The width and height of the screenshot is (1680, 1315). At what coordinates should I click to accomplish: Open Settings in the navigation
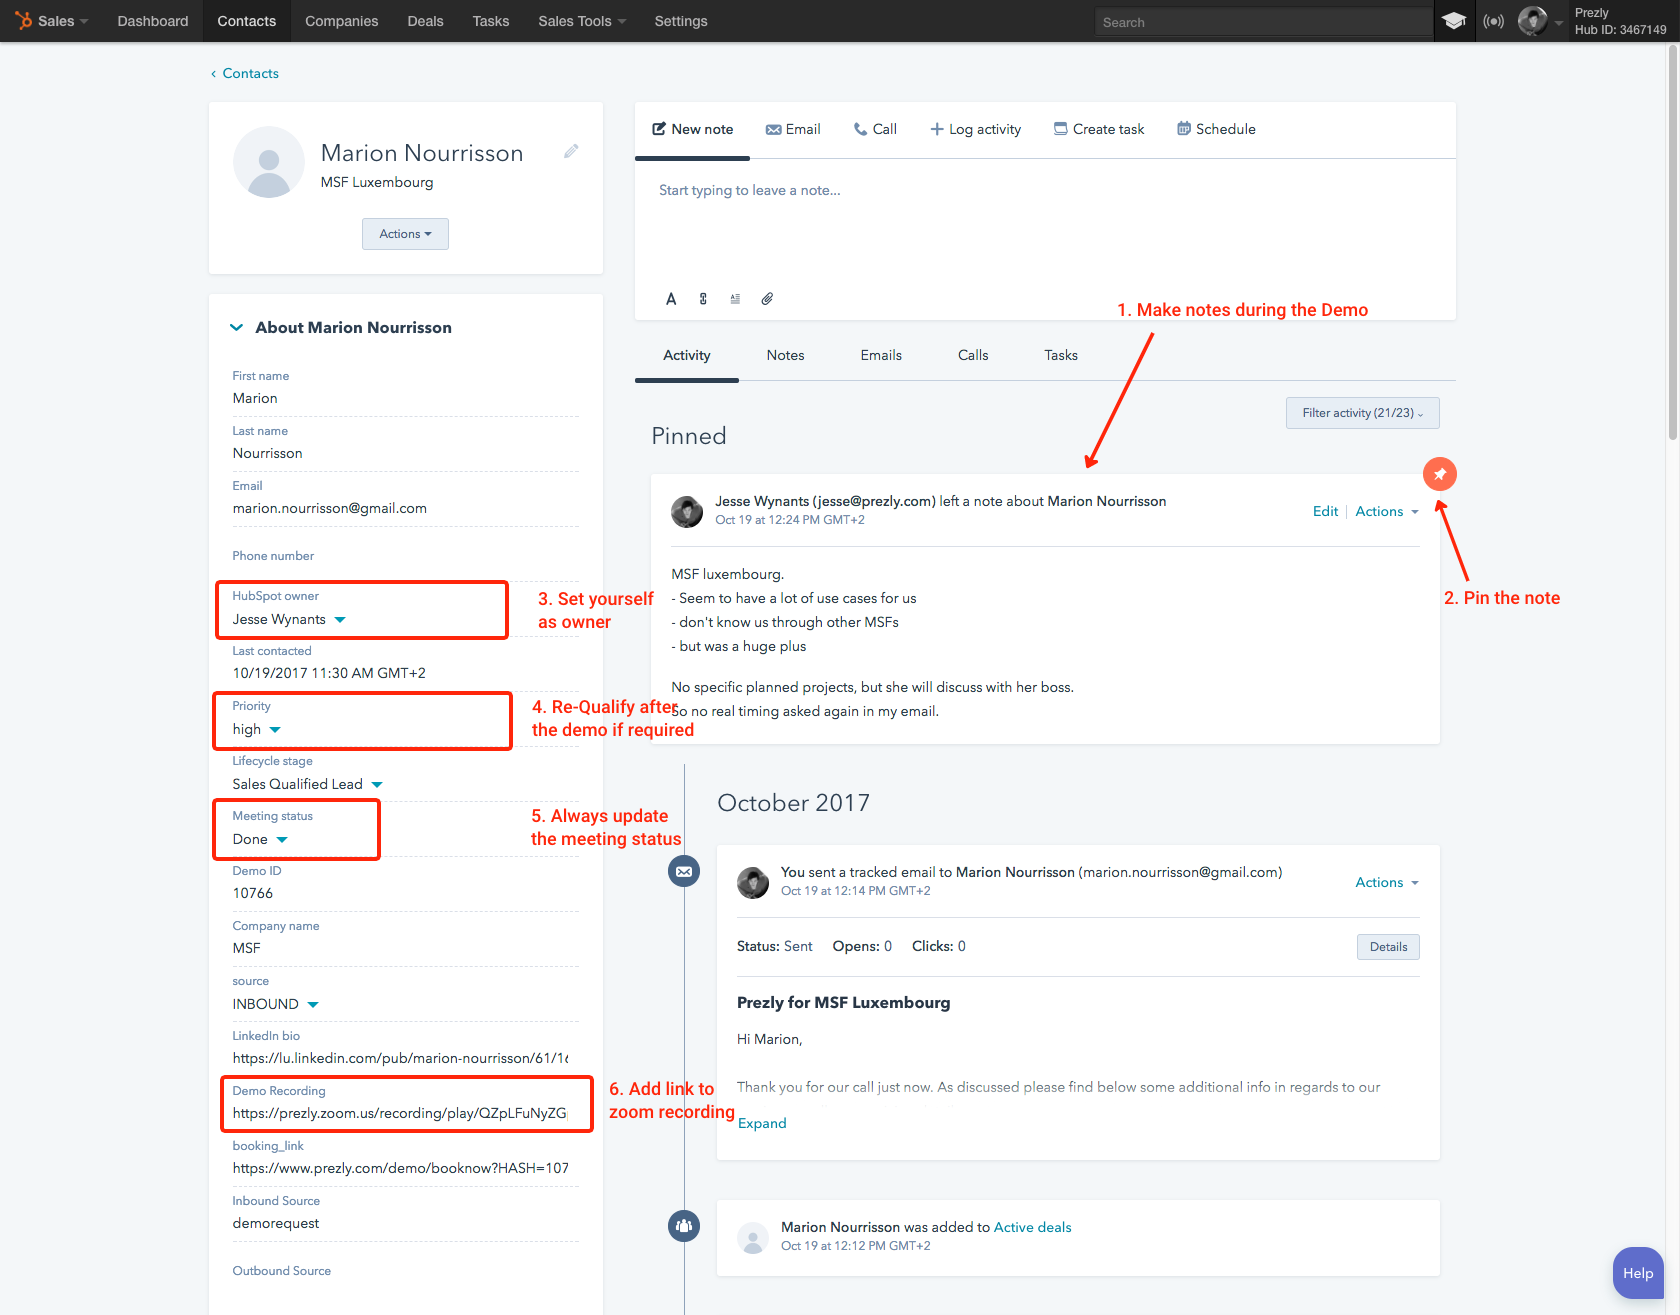pyautogui.click(x=681, y=21)
